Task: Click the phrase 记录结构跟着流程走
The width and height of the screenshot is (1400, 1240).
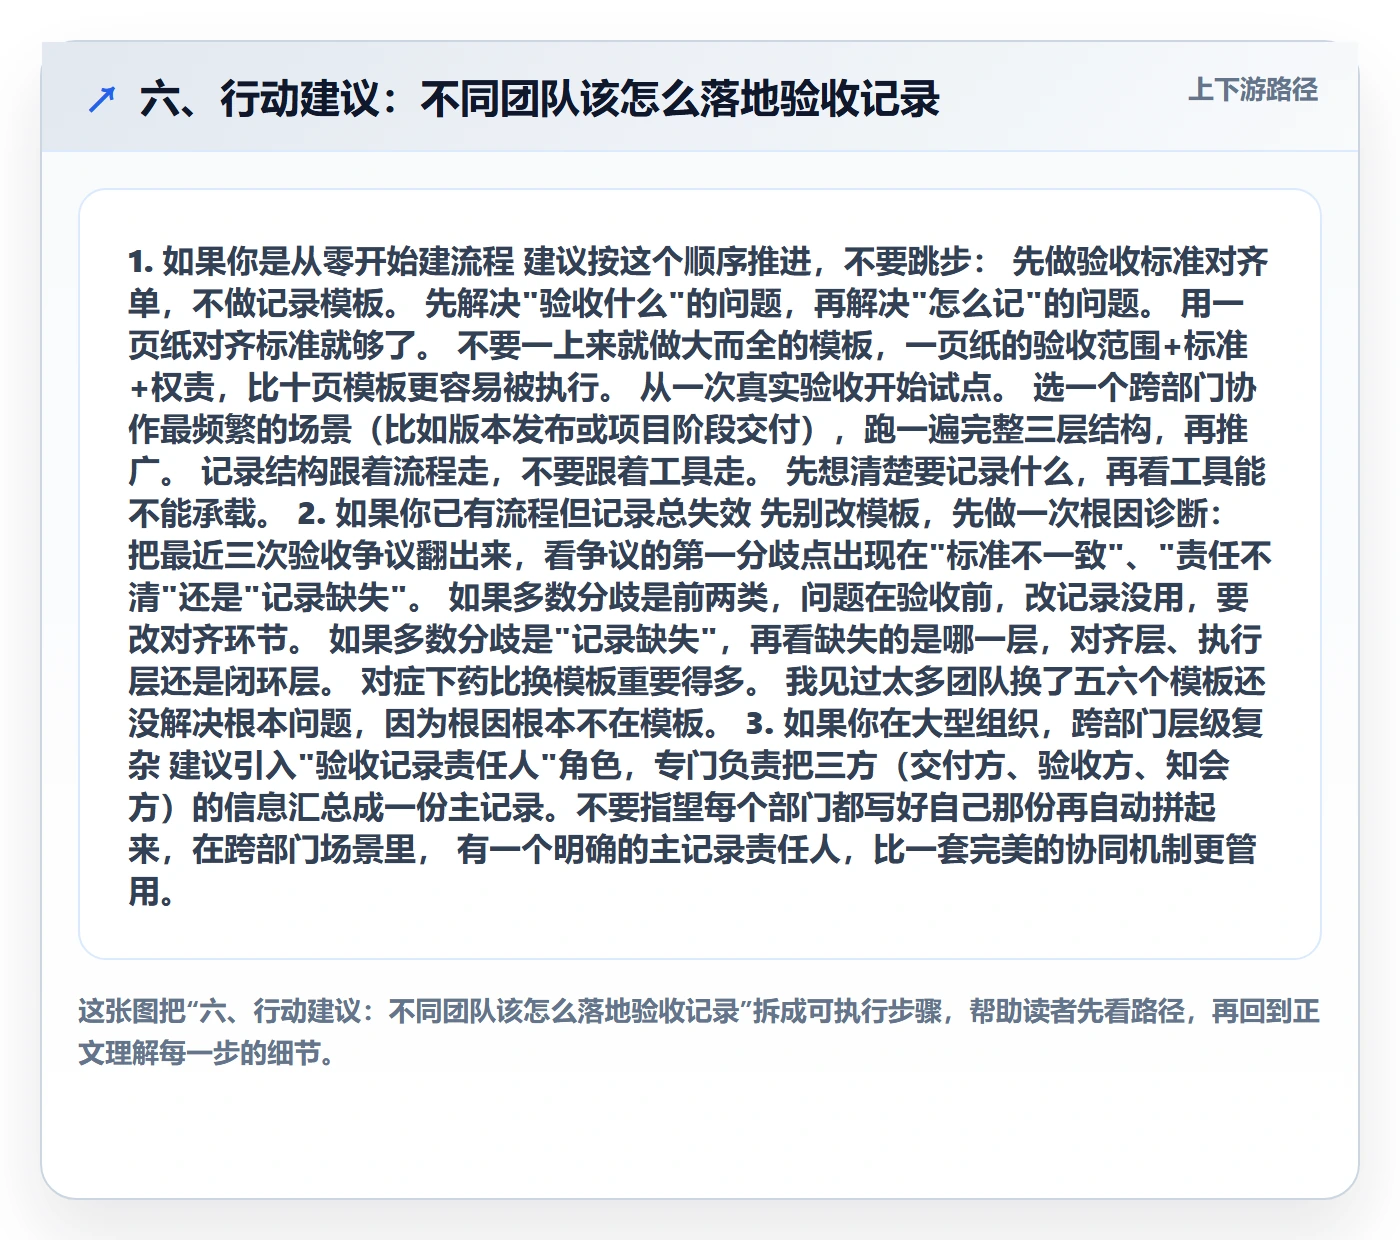Action: point(344,472)
